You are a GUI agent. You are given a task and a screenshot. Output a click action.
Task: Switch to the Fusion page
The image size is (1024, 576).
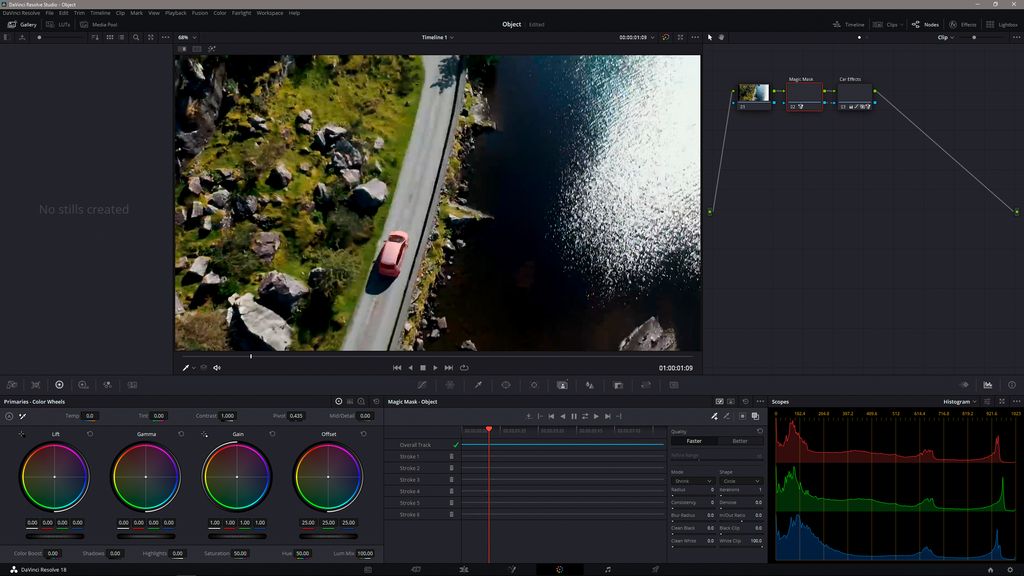[x=511, y=566]
